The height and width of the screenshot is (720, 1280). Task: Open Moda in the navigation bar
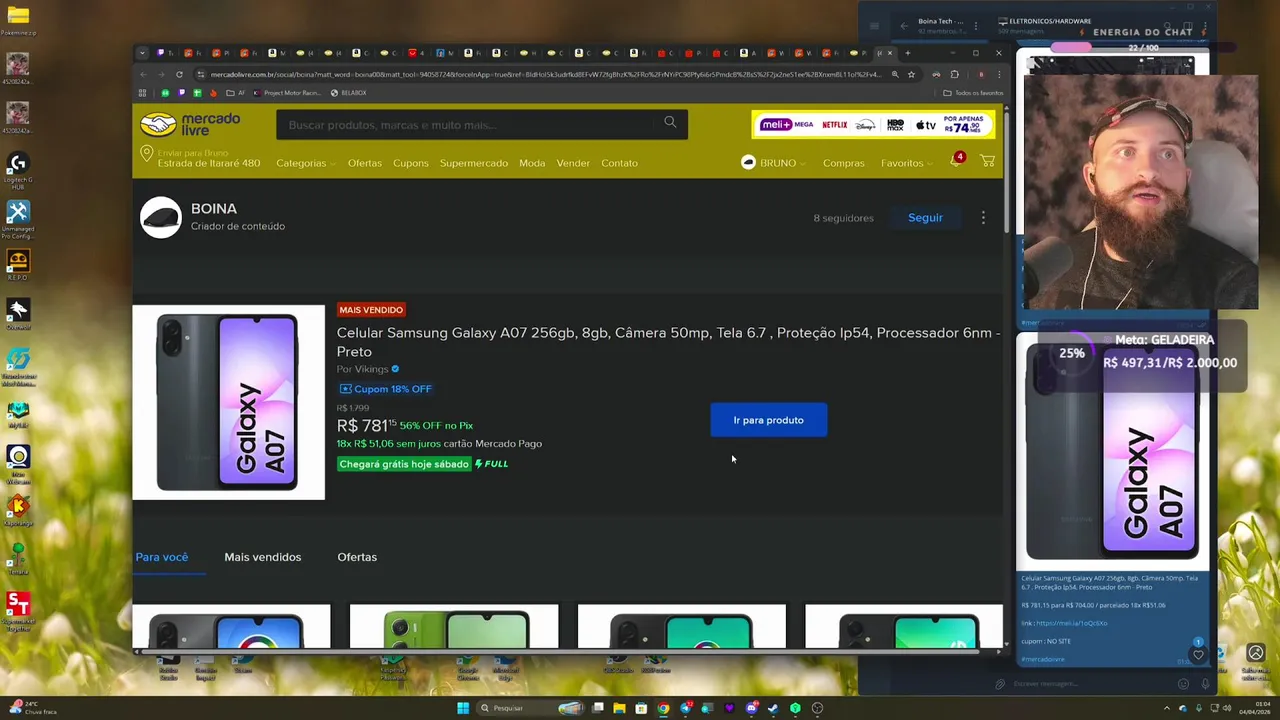tap(532, 163)
